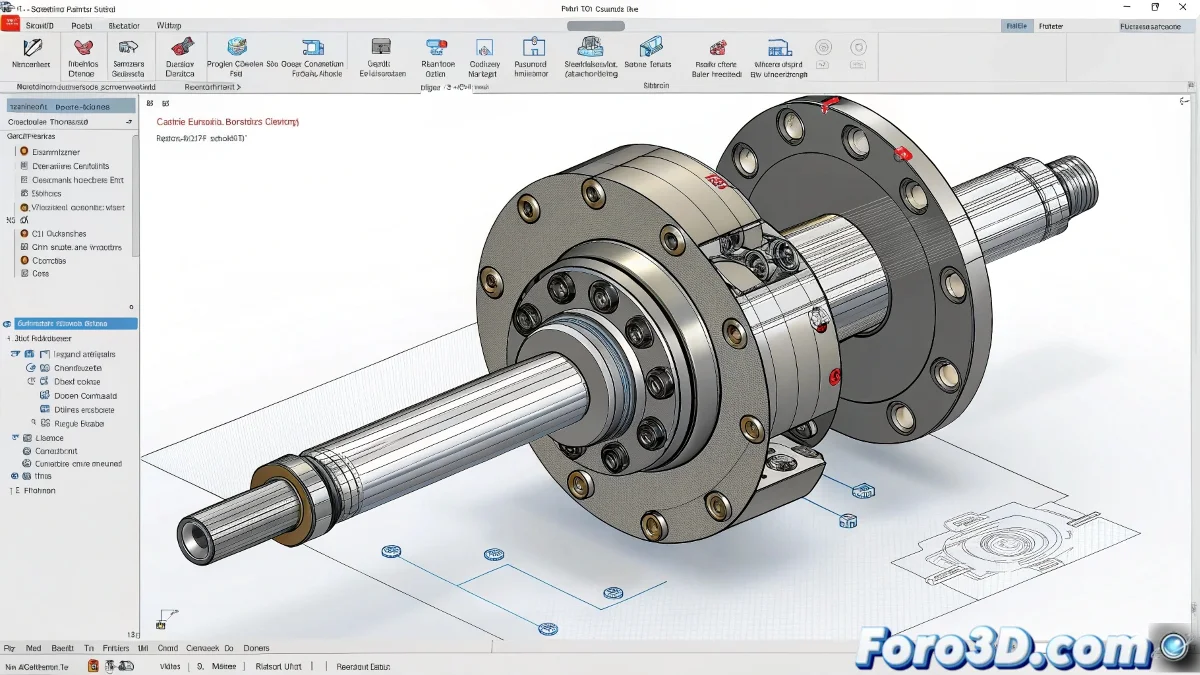
Task: Select the blue Ooser Conaettian ribbon icon
Action: (313, 46)
